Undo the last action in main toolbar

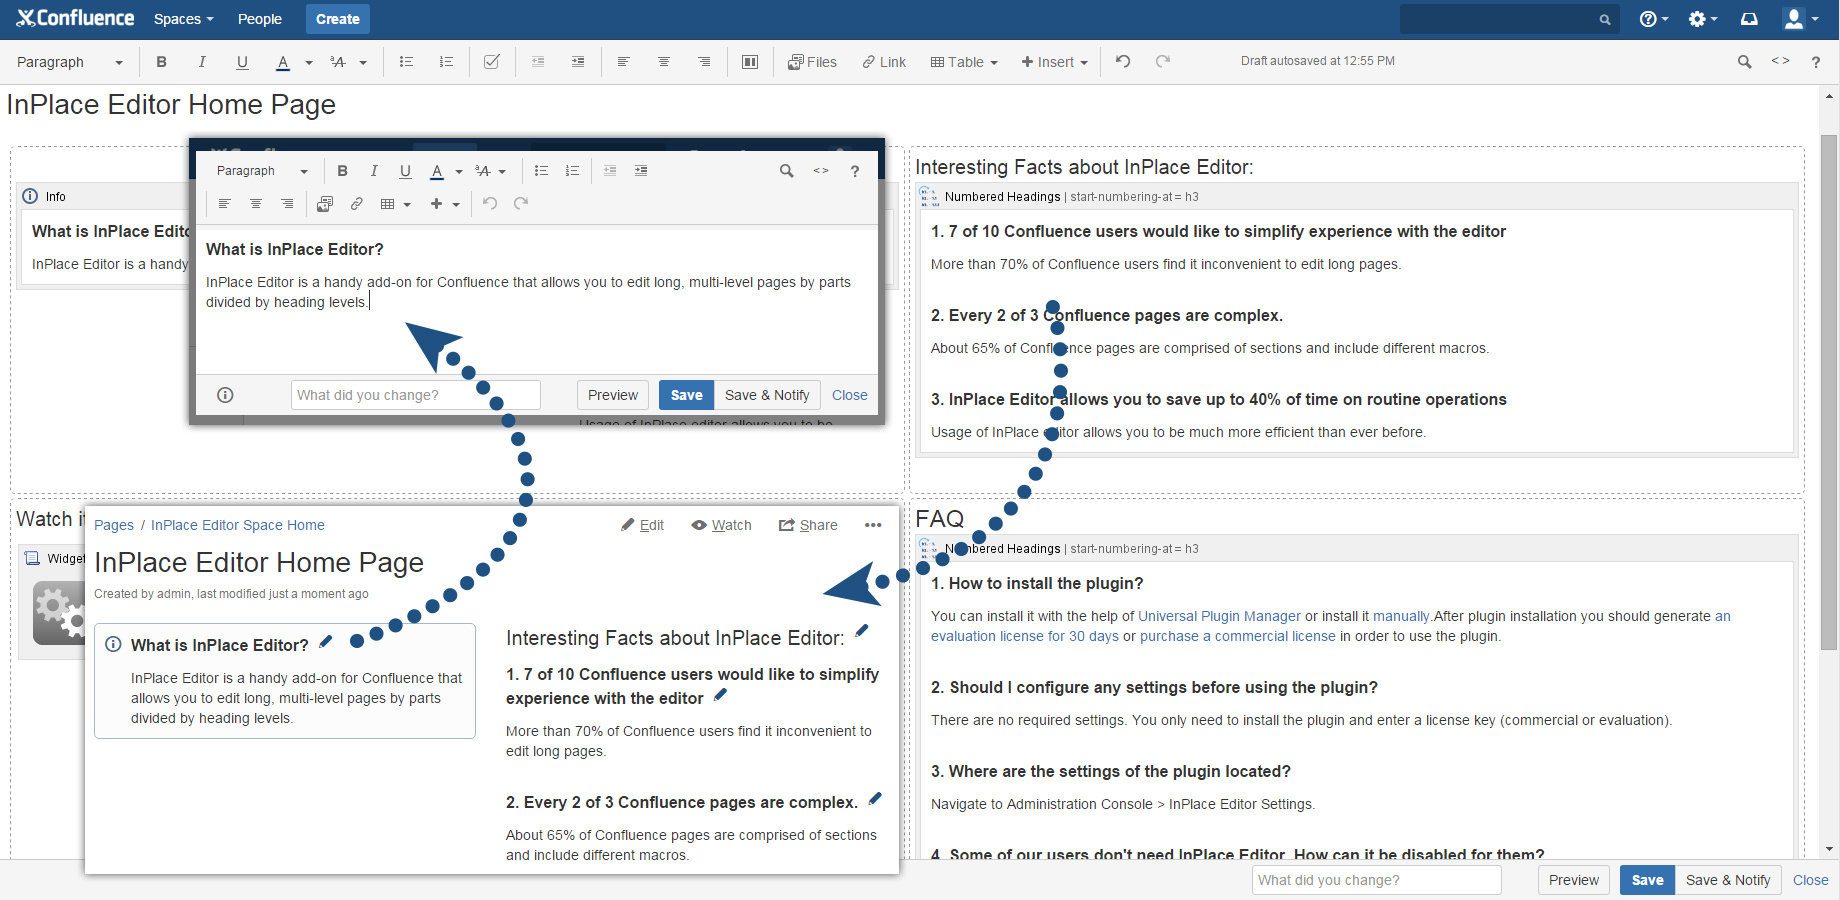[x=1123, y=61]
